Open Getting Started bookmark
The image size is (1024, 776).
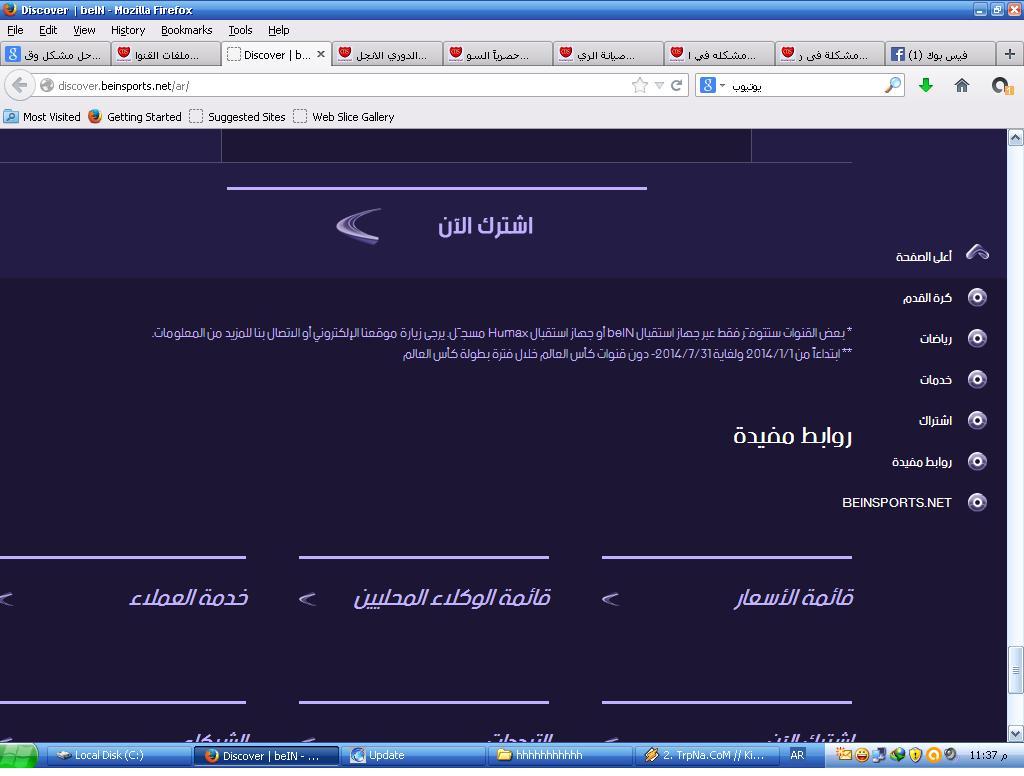135,117
